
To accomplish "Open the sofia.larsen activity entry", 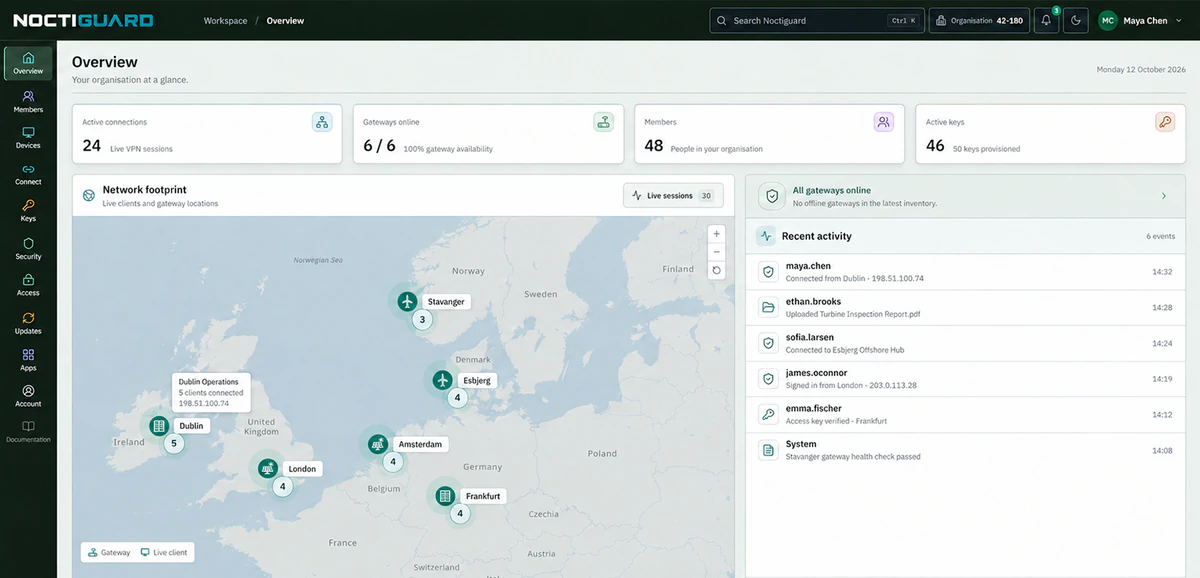I will [x=967, y=343].
